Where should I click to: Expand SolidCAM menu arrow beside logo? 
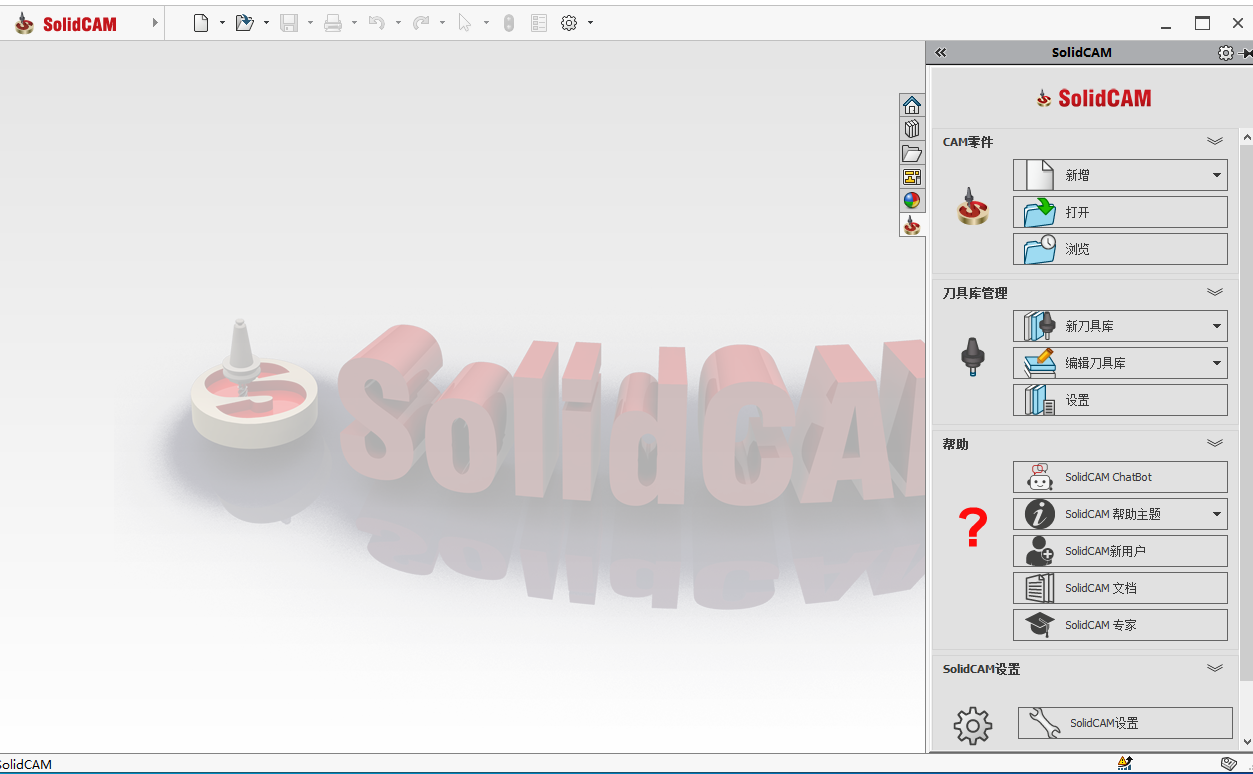pyautogui.click(x=155, y=23)
